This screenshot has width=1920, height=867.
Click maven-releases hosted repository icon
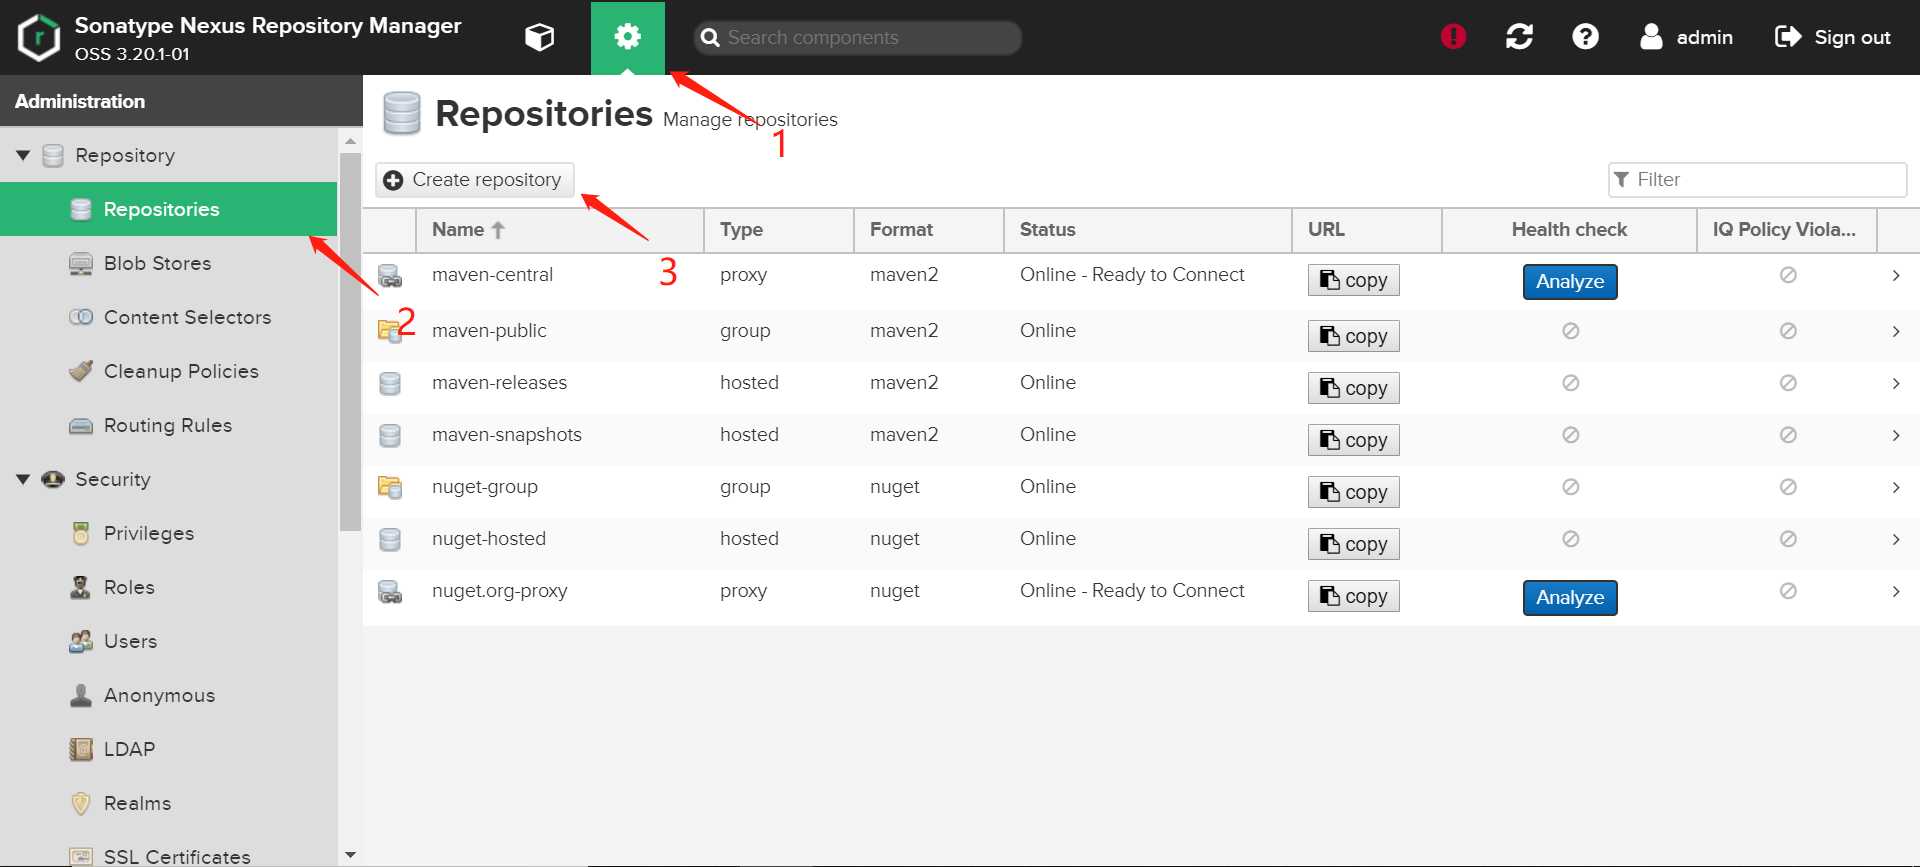pyautogui.click(x=390, y=384)
